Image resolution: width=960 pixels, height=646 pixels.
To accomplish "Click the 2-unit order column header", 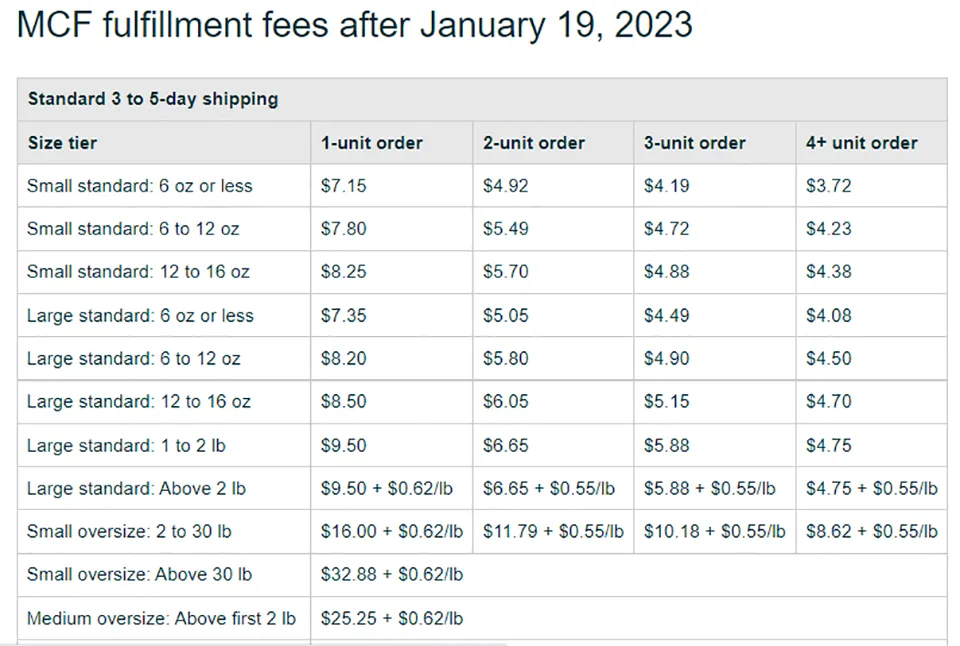I will tap(533, 143).
